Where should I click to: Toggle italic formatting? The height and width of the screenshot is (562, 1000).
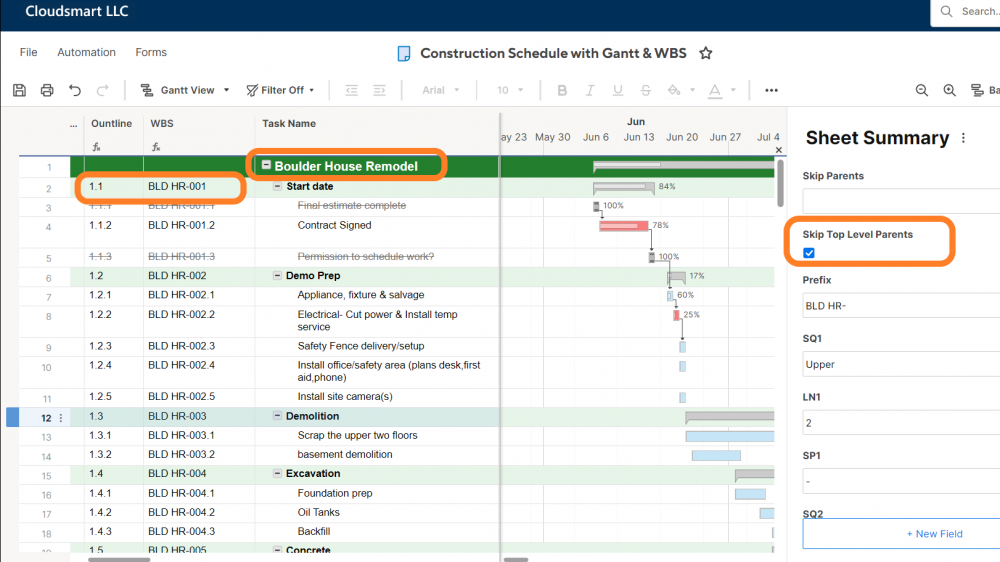coord(590,90)
